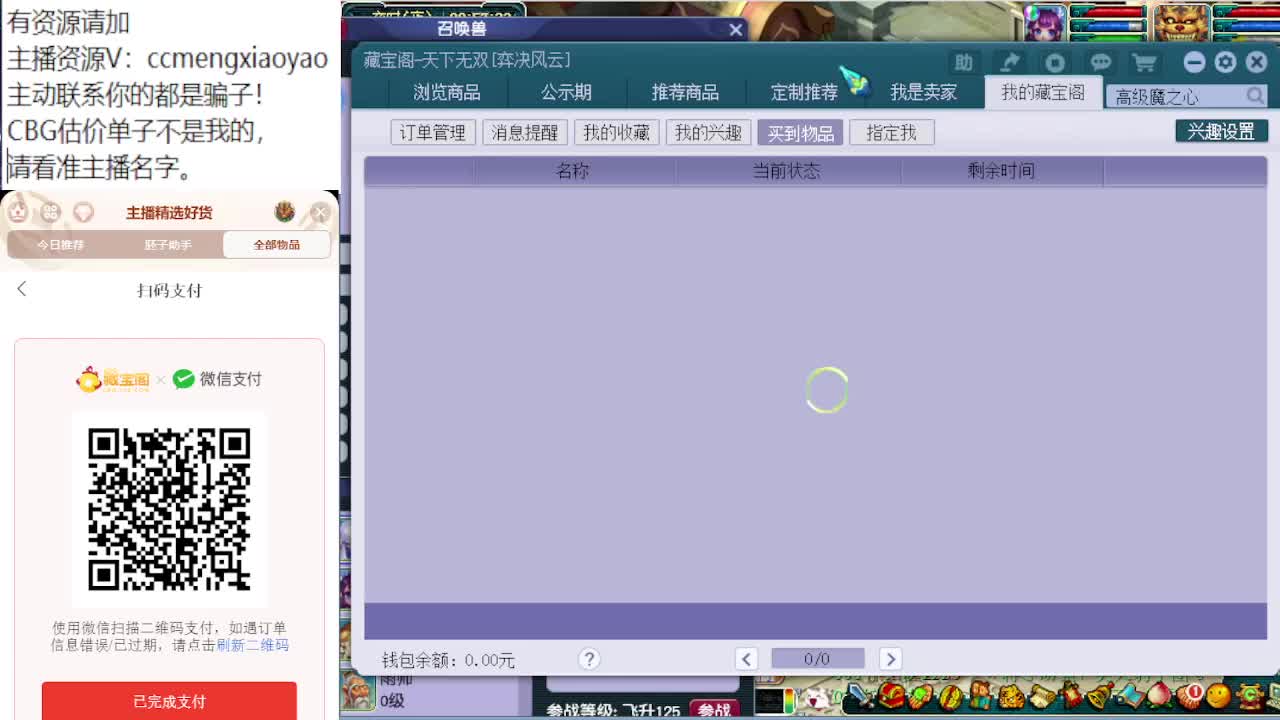The width and height of the screenshot is (1280, 720).
Task: Minimize the Cangbaoge window
Action: pos(1194,62)
